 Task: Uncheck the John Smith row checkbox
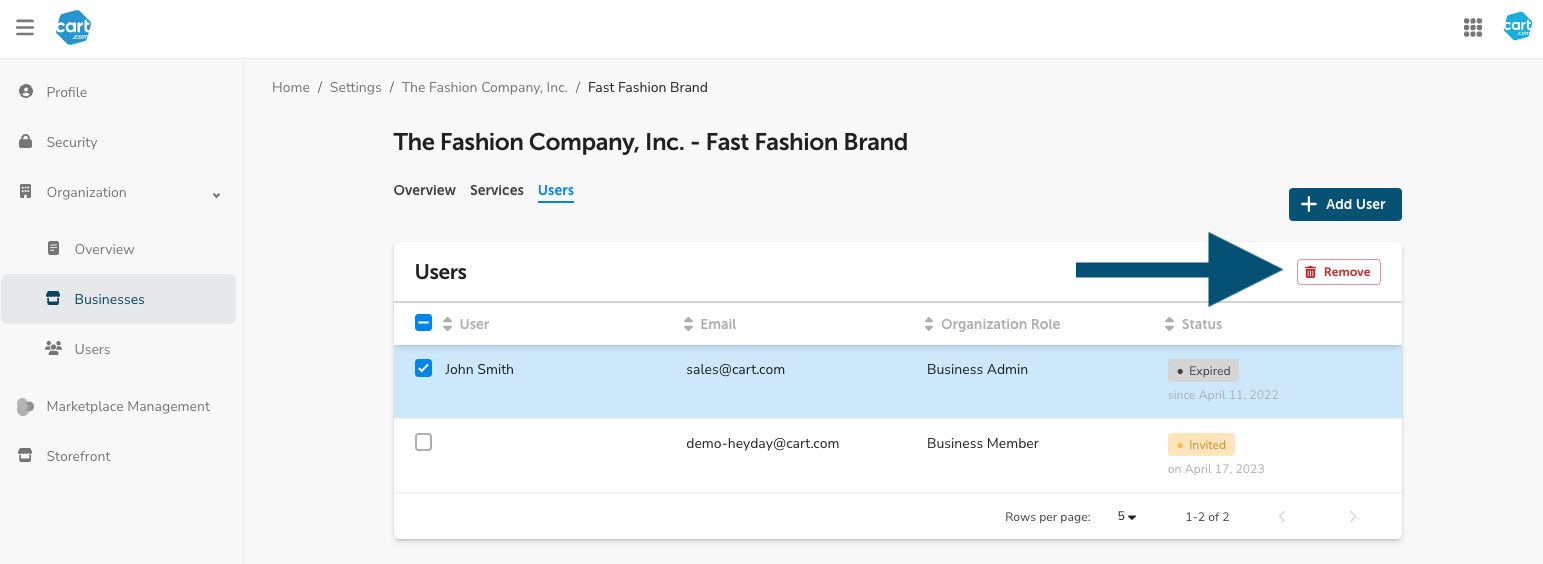423,369
